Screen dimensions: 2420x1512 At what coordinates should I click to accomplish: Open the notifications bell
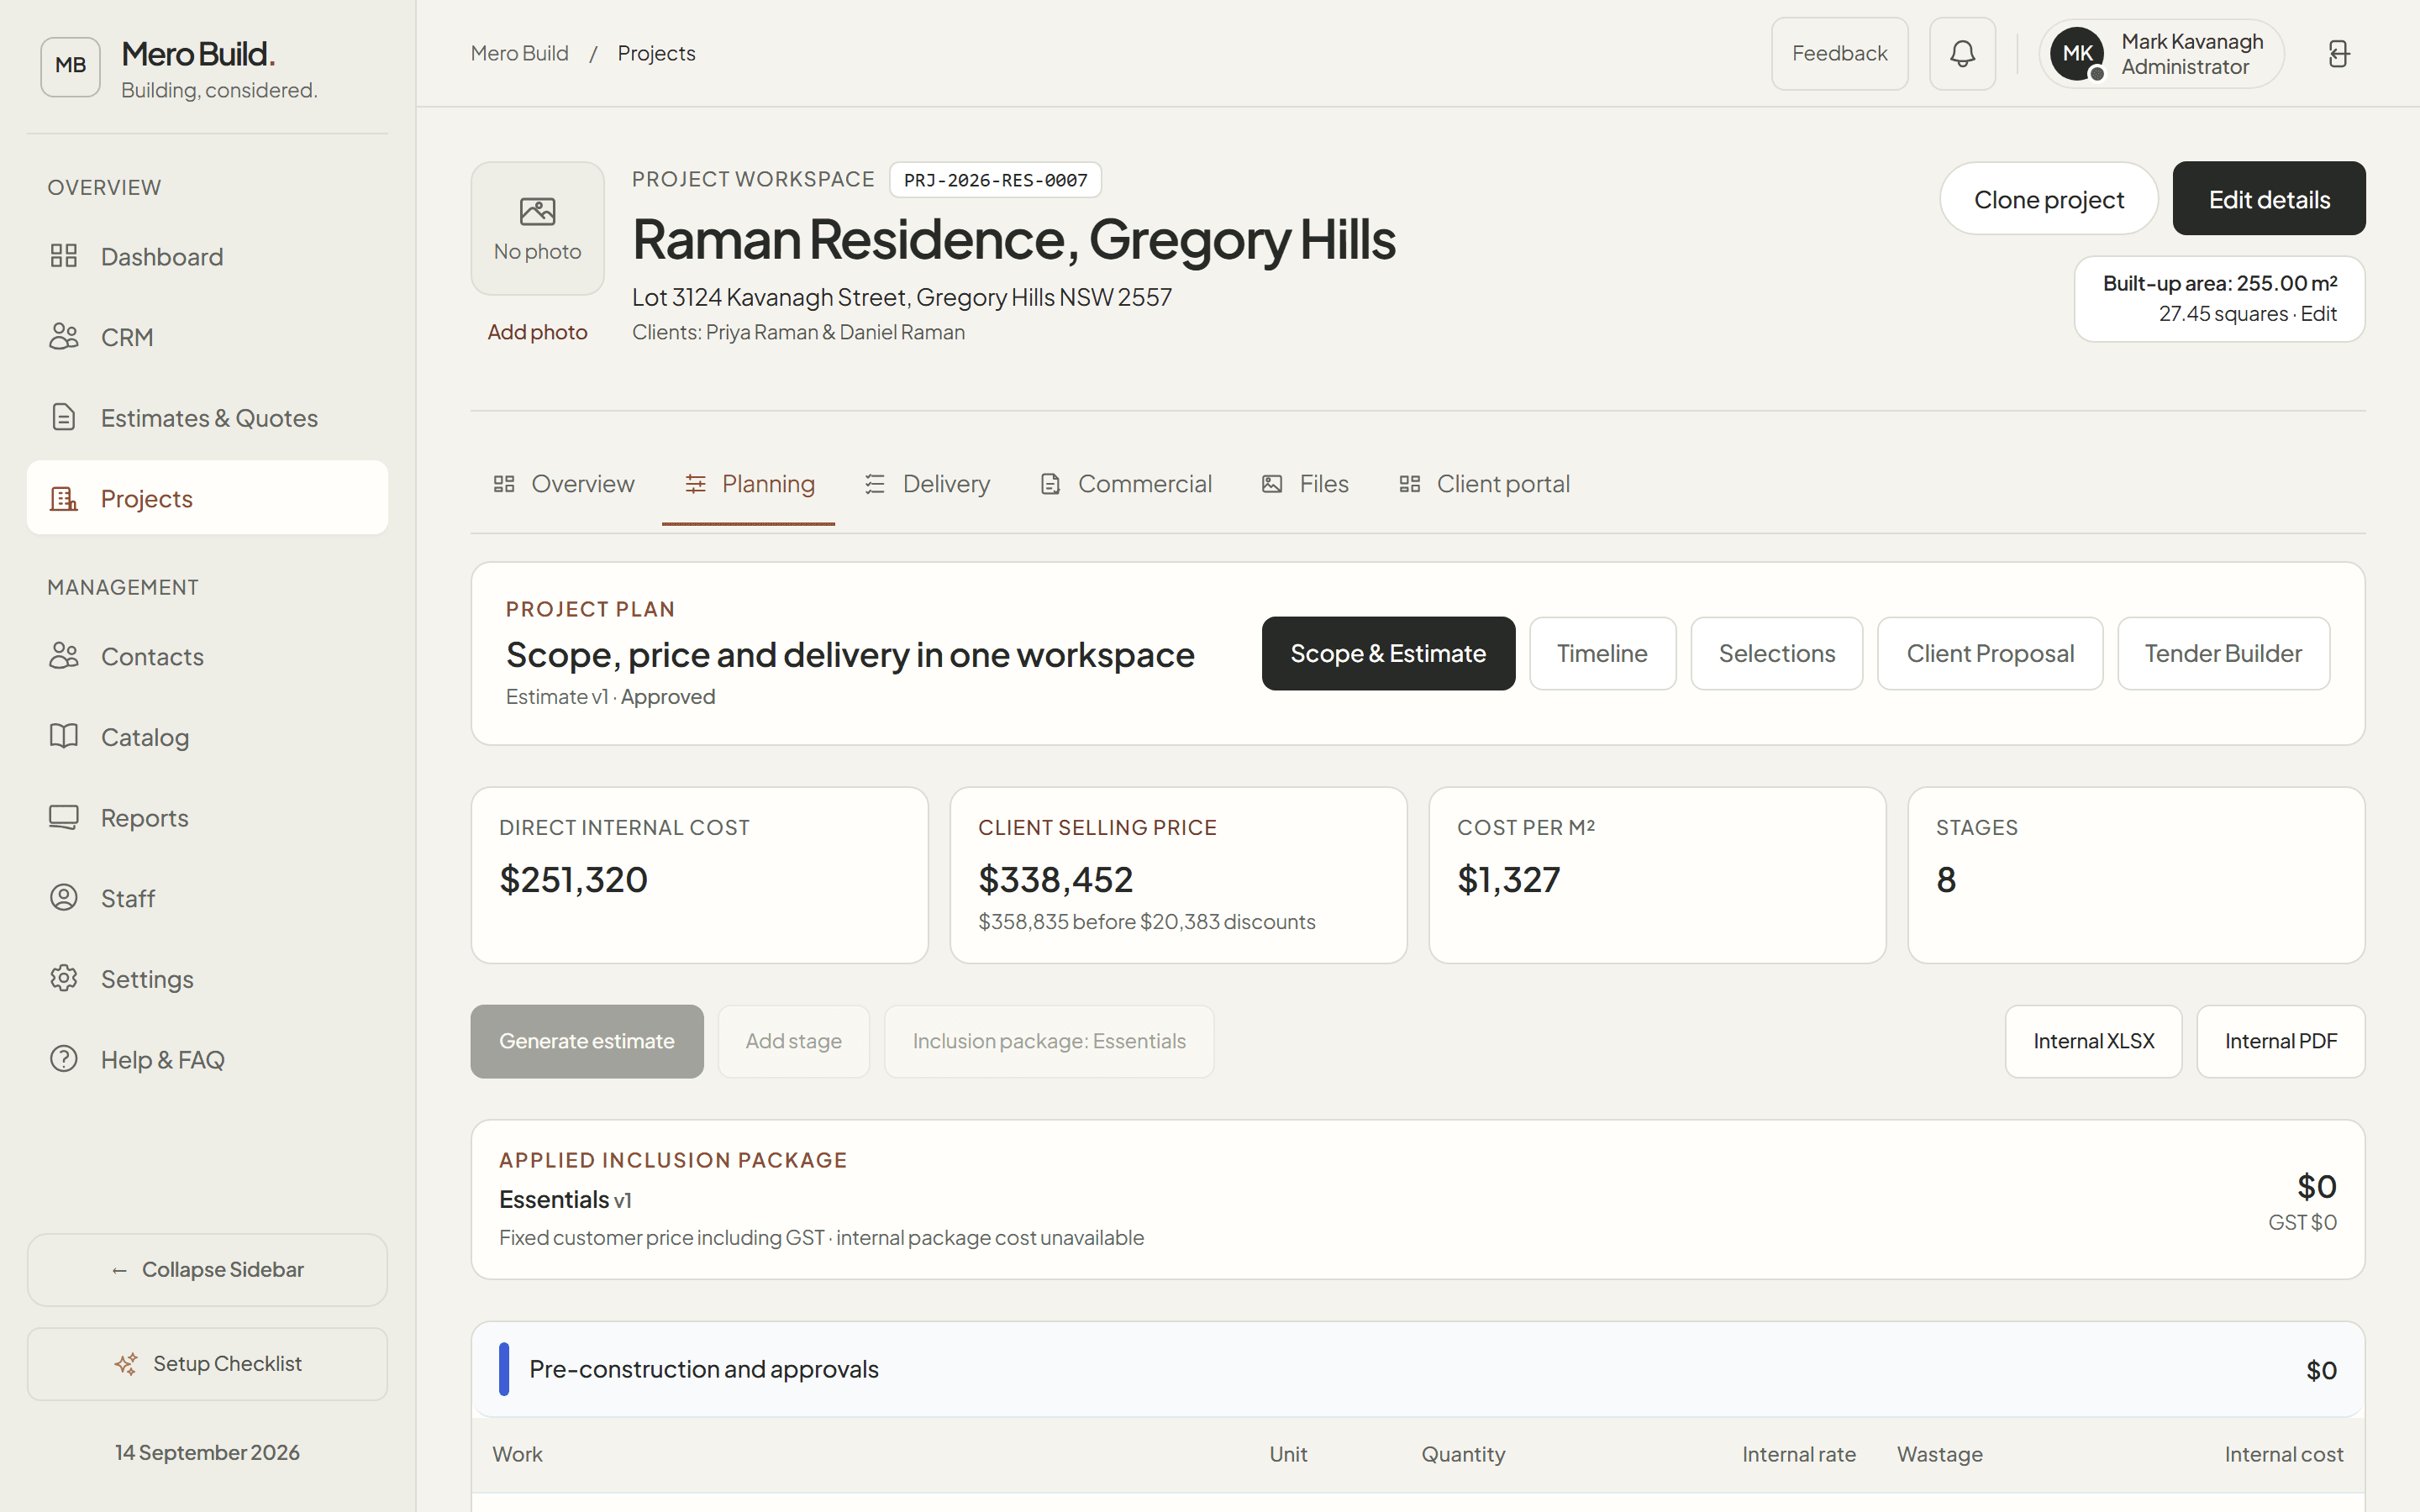(x=1962, y=54)
